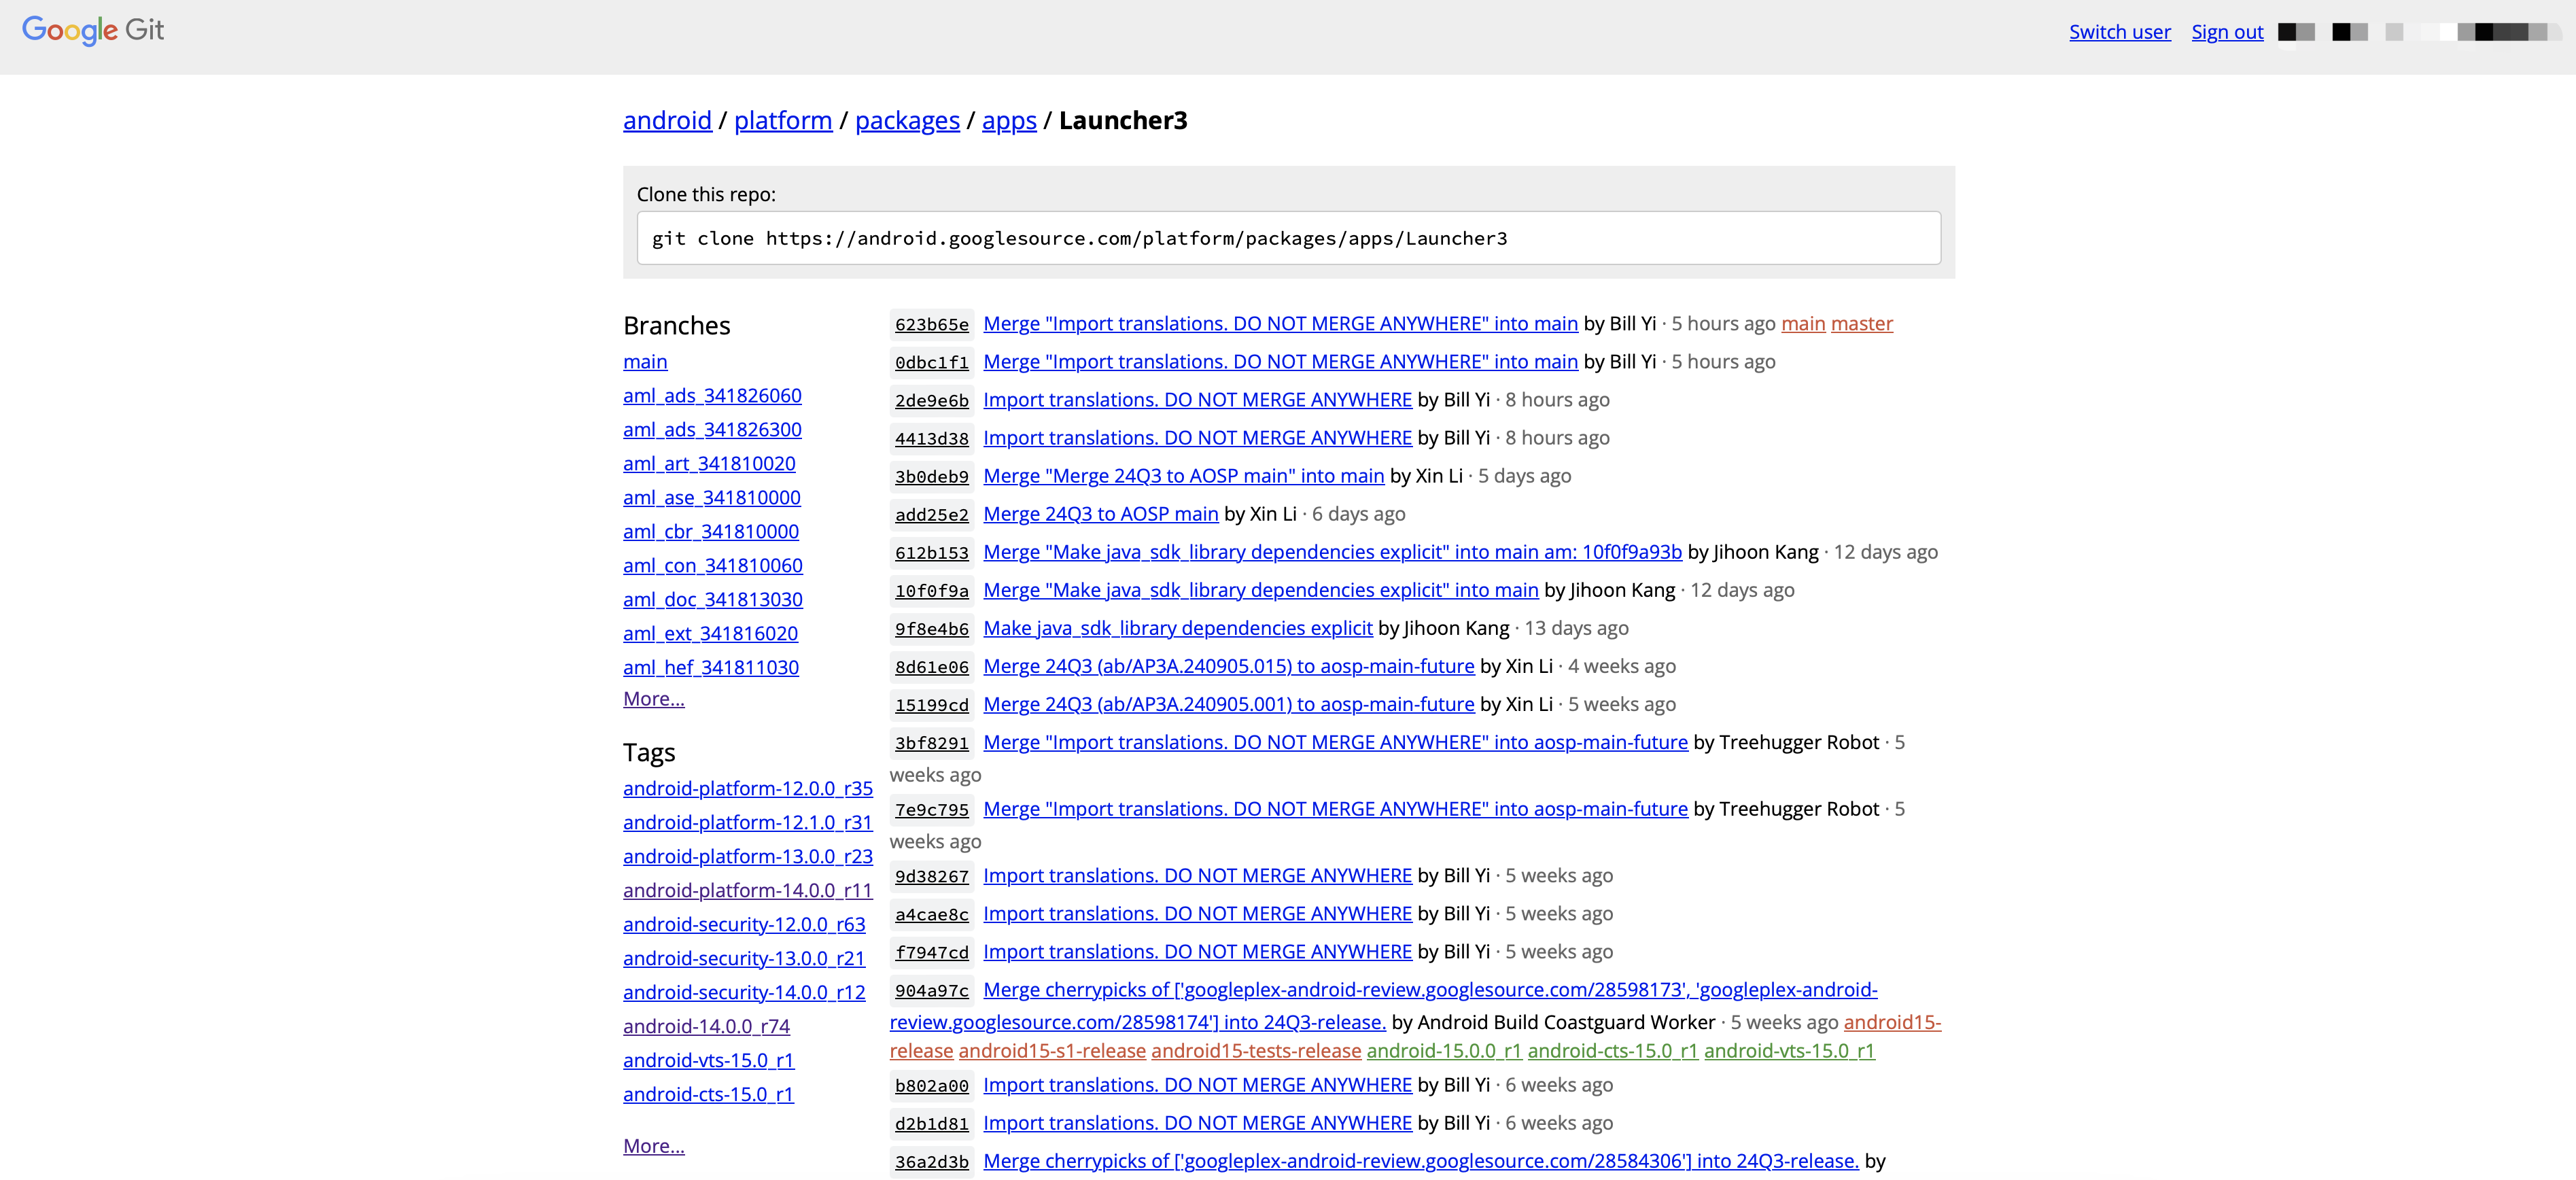
Task: Click android15-tests-release ref label
Action: [1256, 1051]
